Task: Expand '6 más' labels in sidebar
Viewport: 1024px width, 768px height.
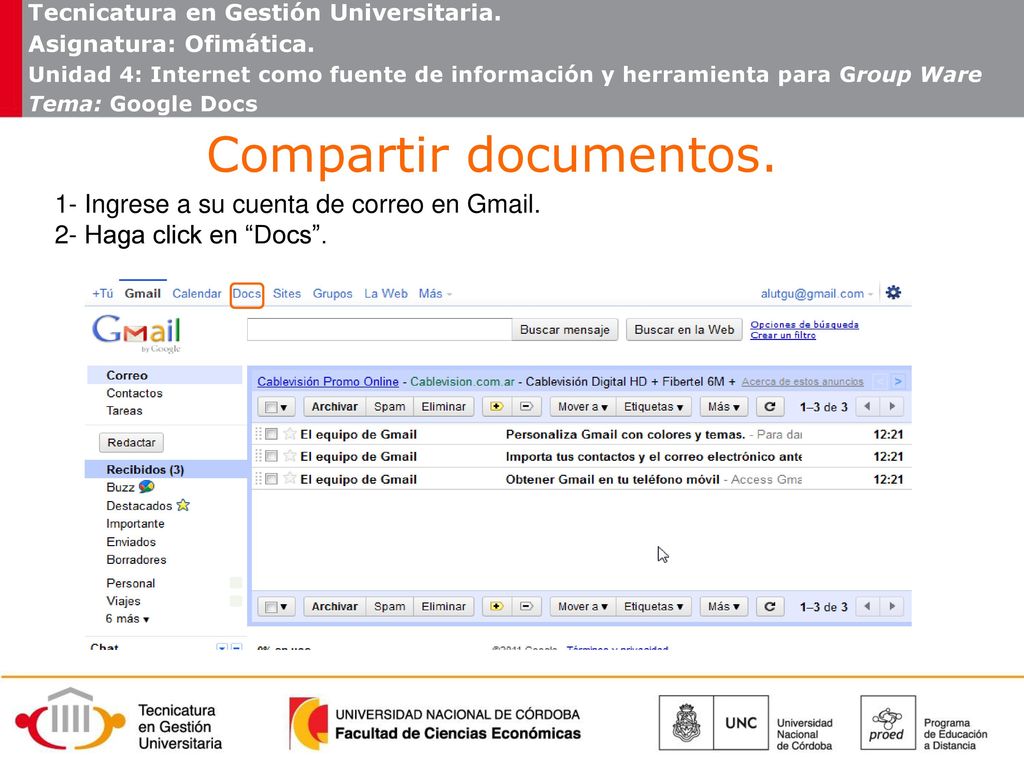Action: click(x=127, y=618)
